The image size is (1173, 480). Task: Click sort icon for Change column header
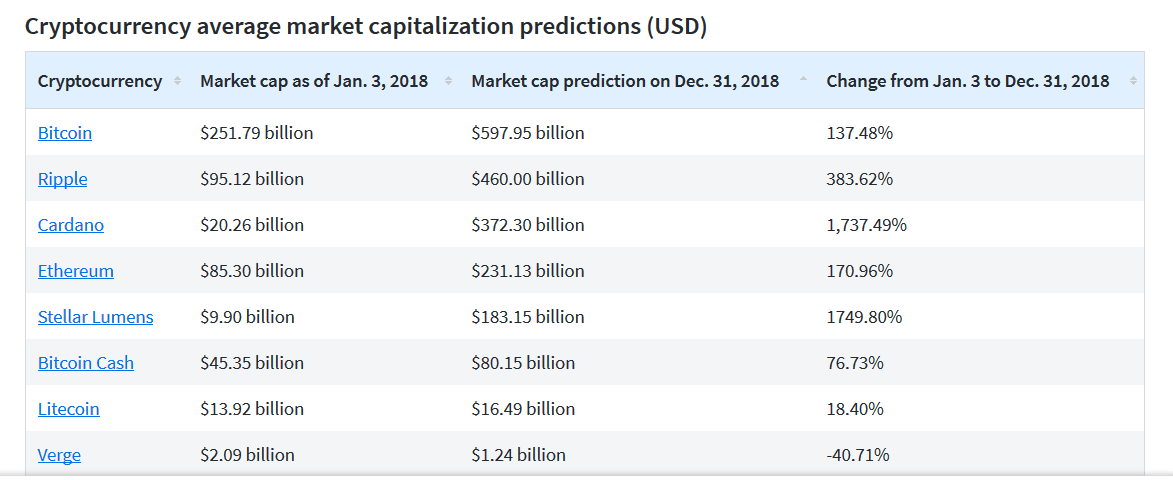click(x=1133, y=81)
